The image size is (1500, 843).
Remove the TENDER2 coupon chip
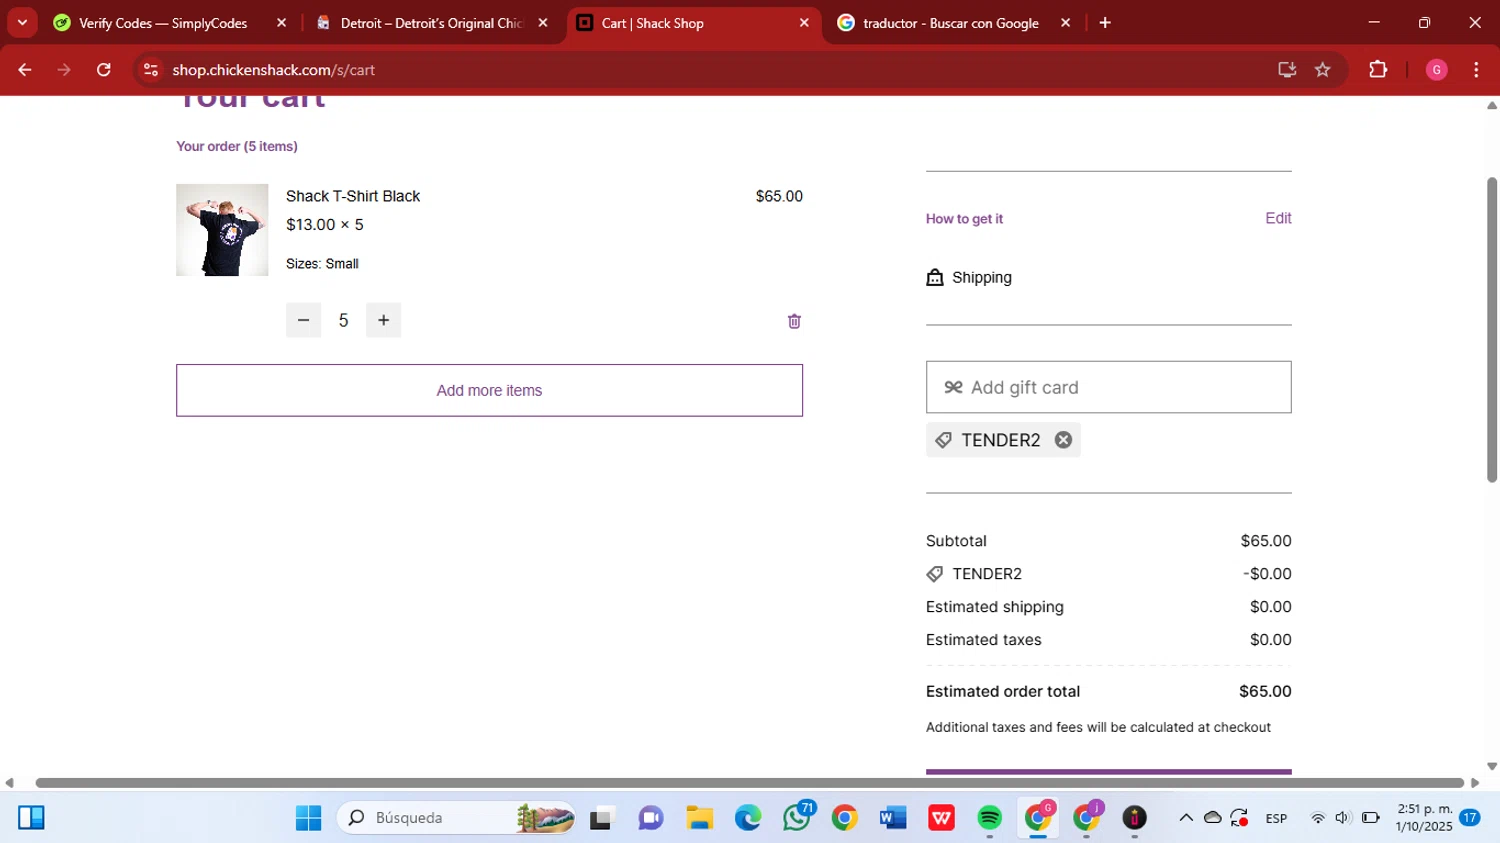coord(1063,440)
